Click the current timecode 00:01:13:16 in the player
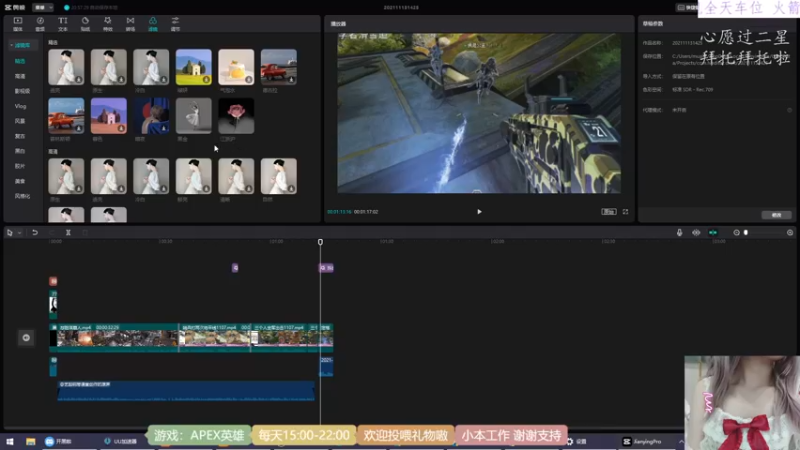Image resolution: width=800 pixels, height=450 pixels. click(x=339, y=212)
